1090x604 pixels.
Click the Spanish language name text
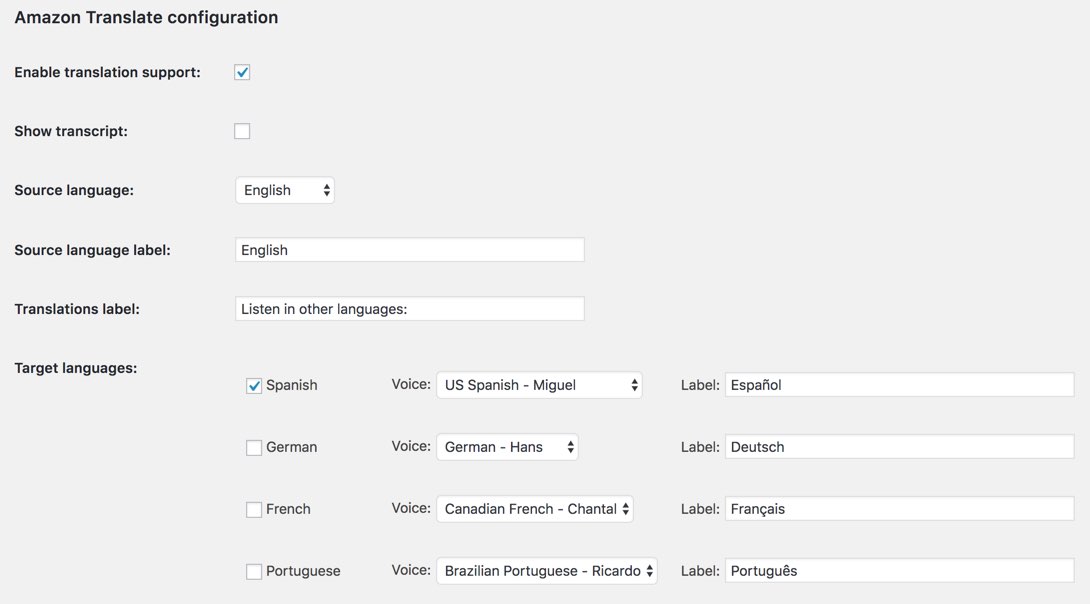291,386
